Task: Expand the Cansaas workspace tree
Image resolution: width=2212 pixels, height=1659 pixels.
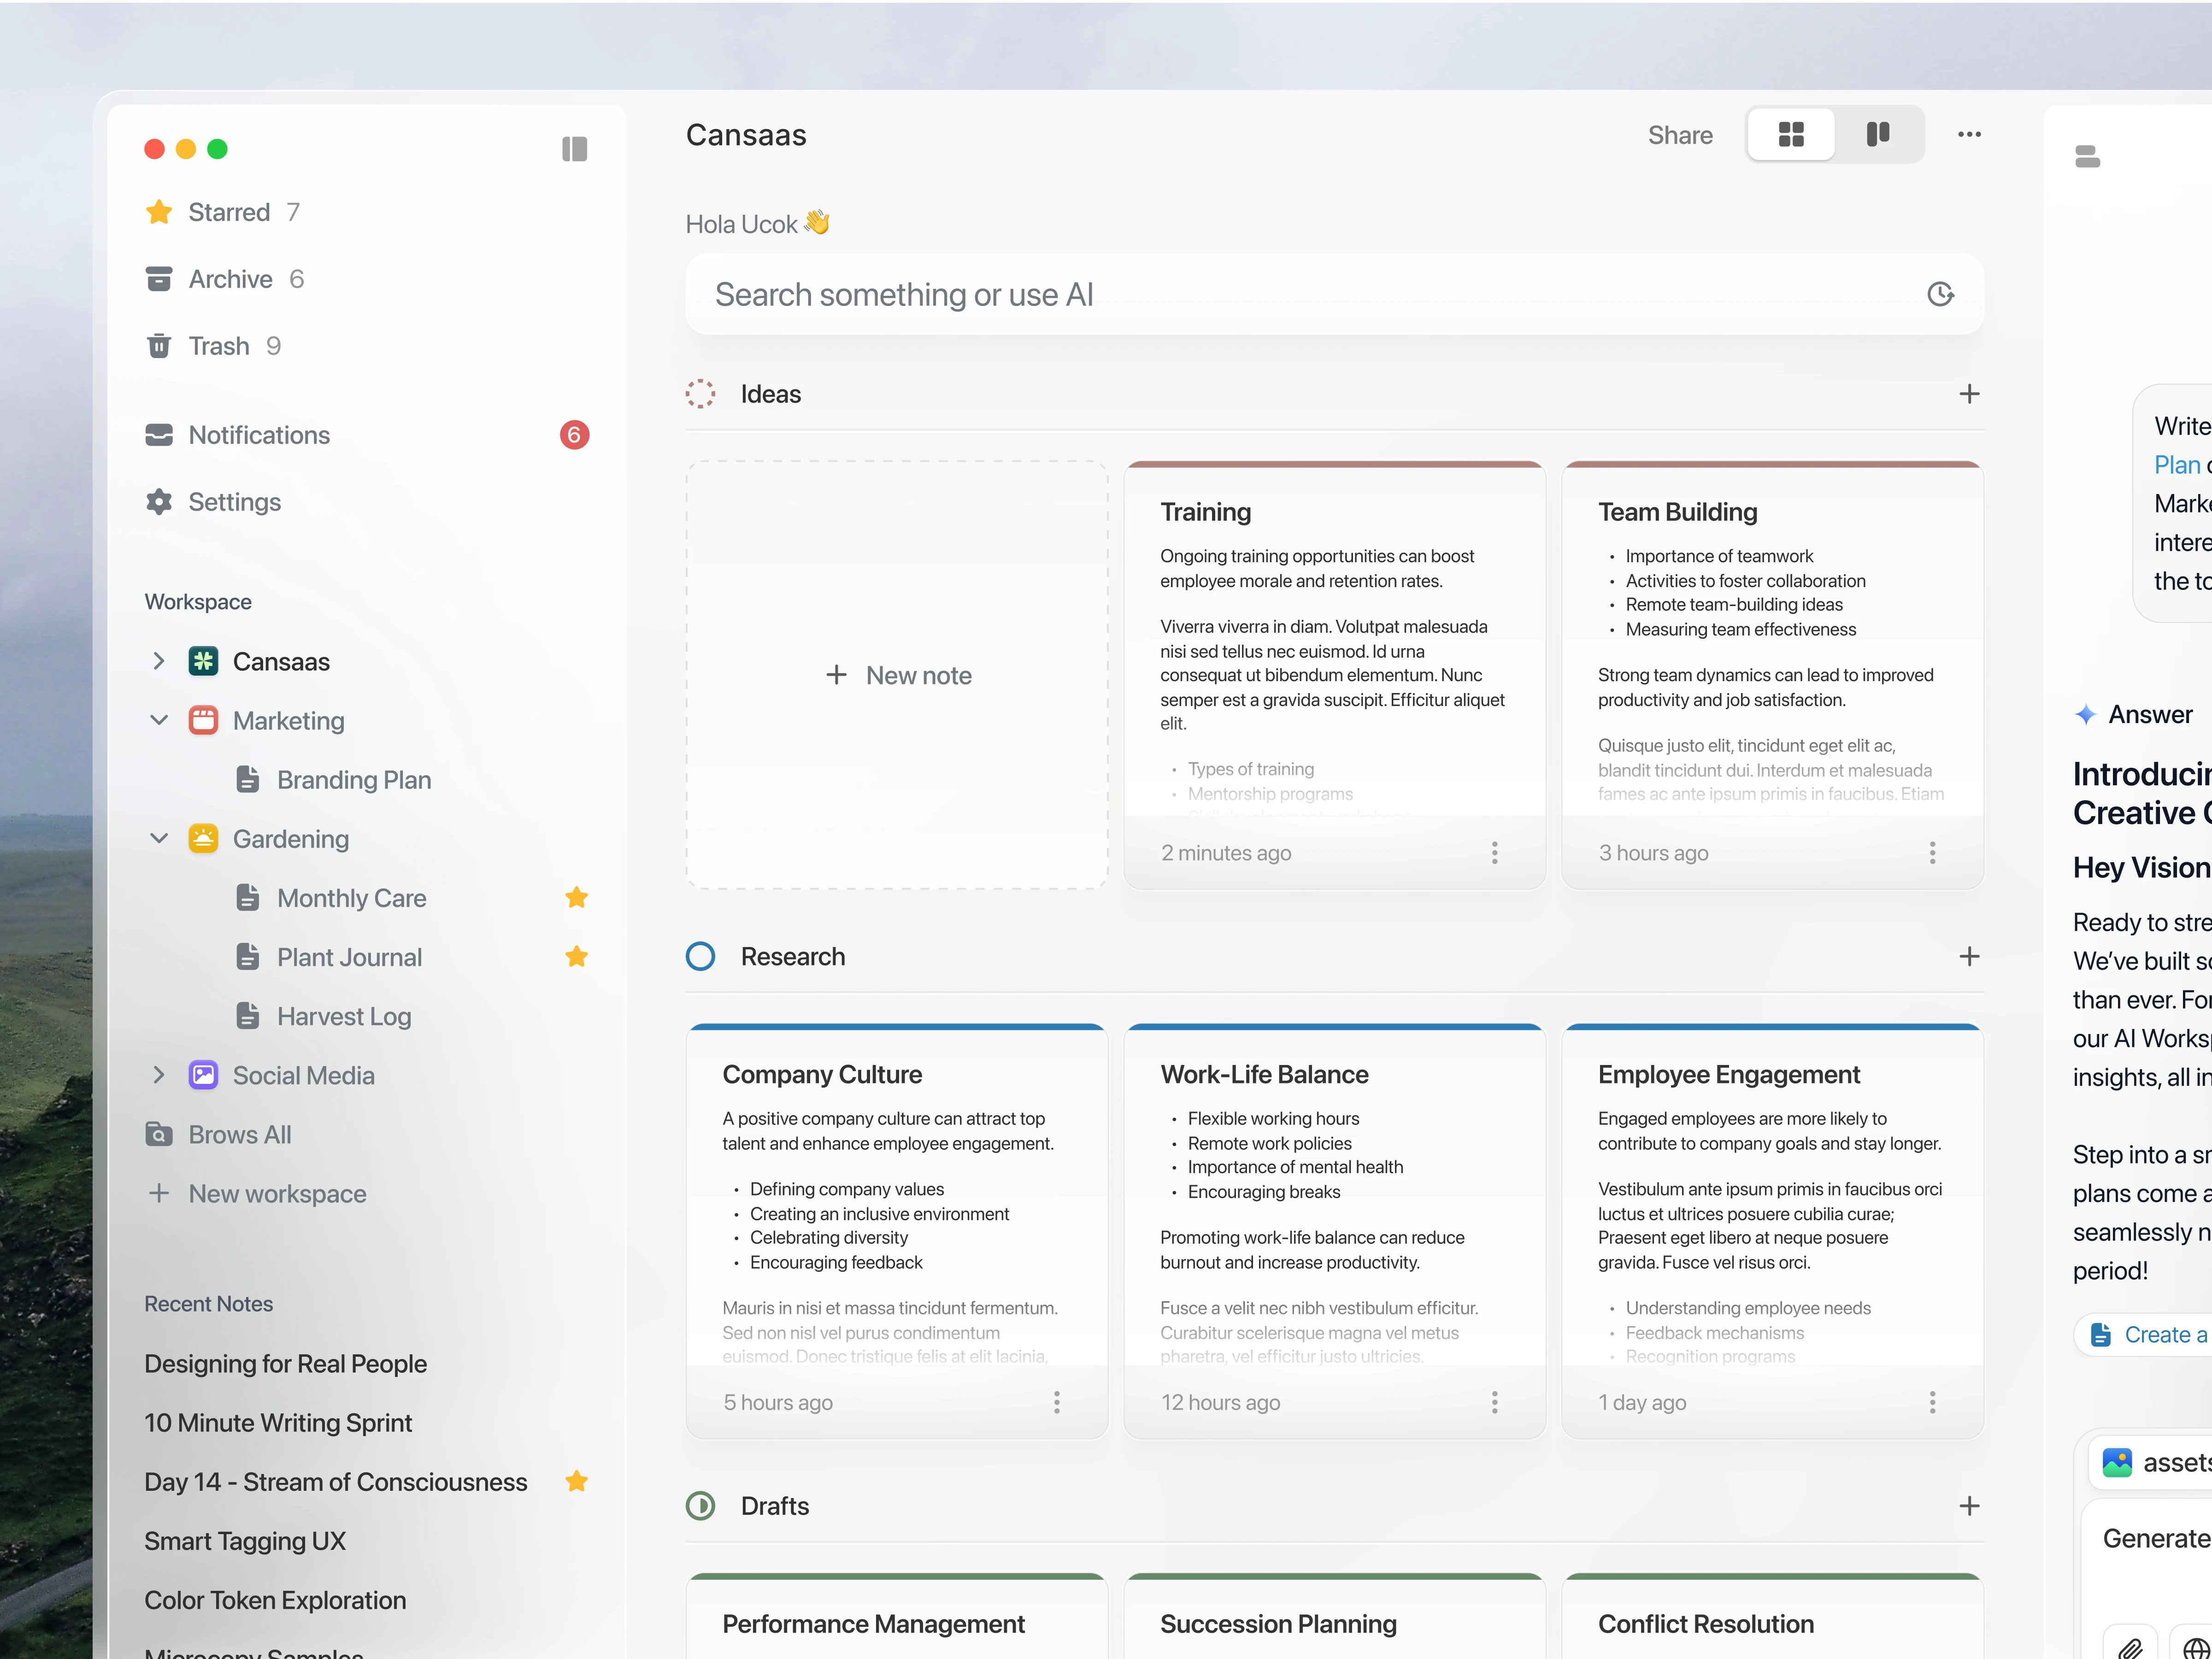Action: coord(158,661)
